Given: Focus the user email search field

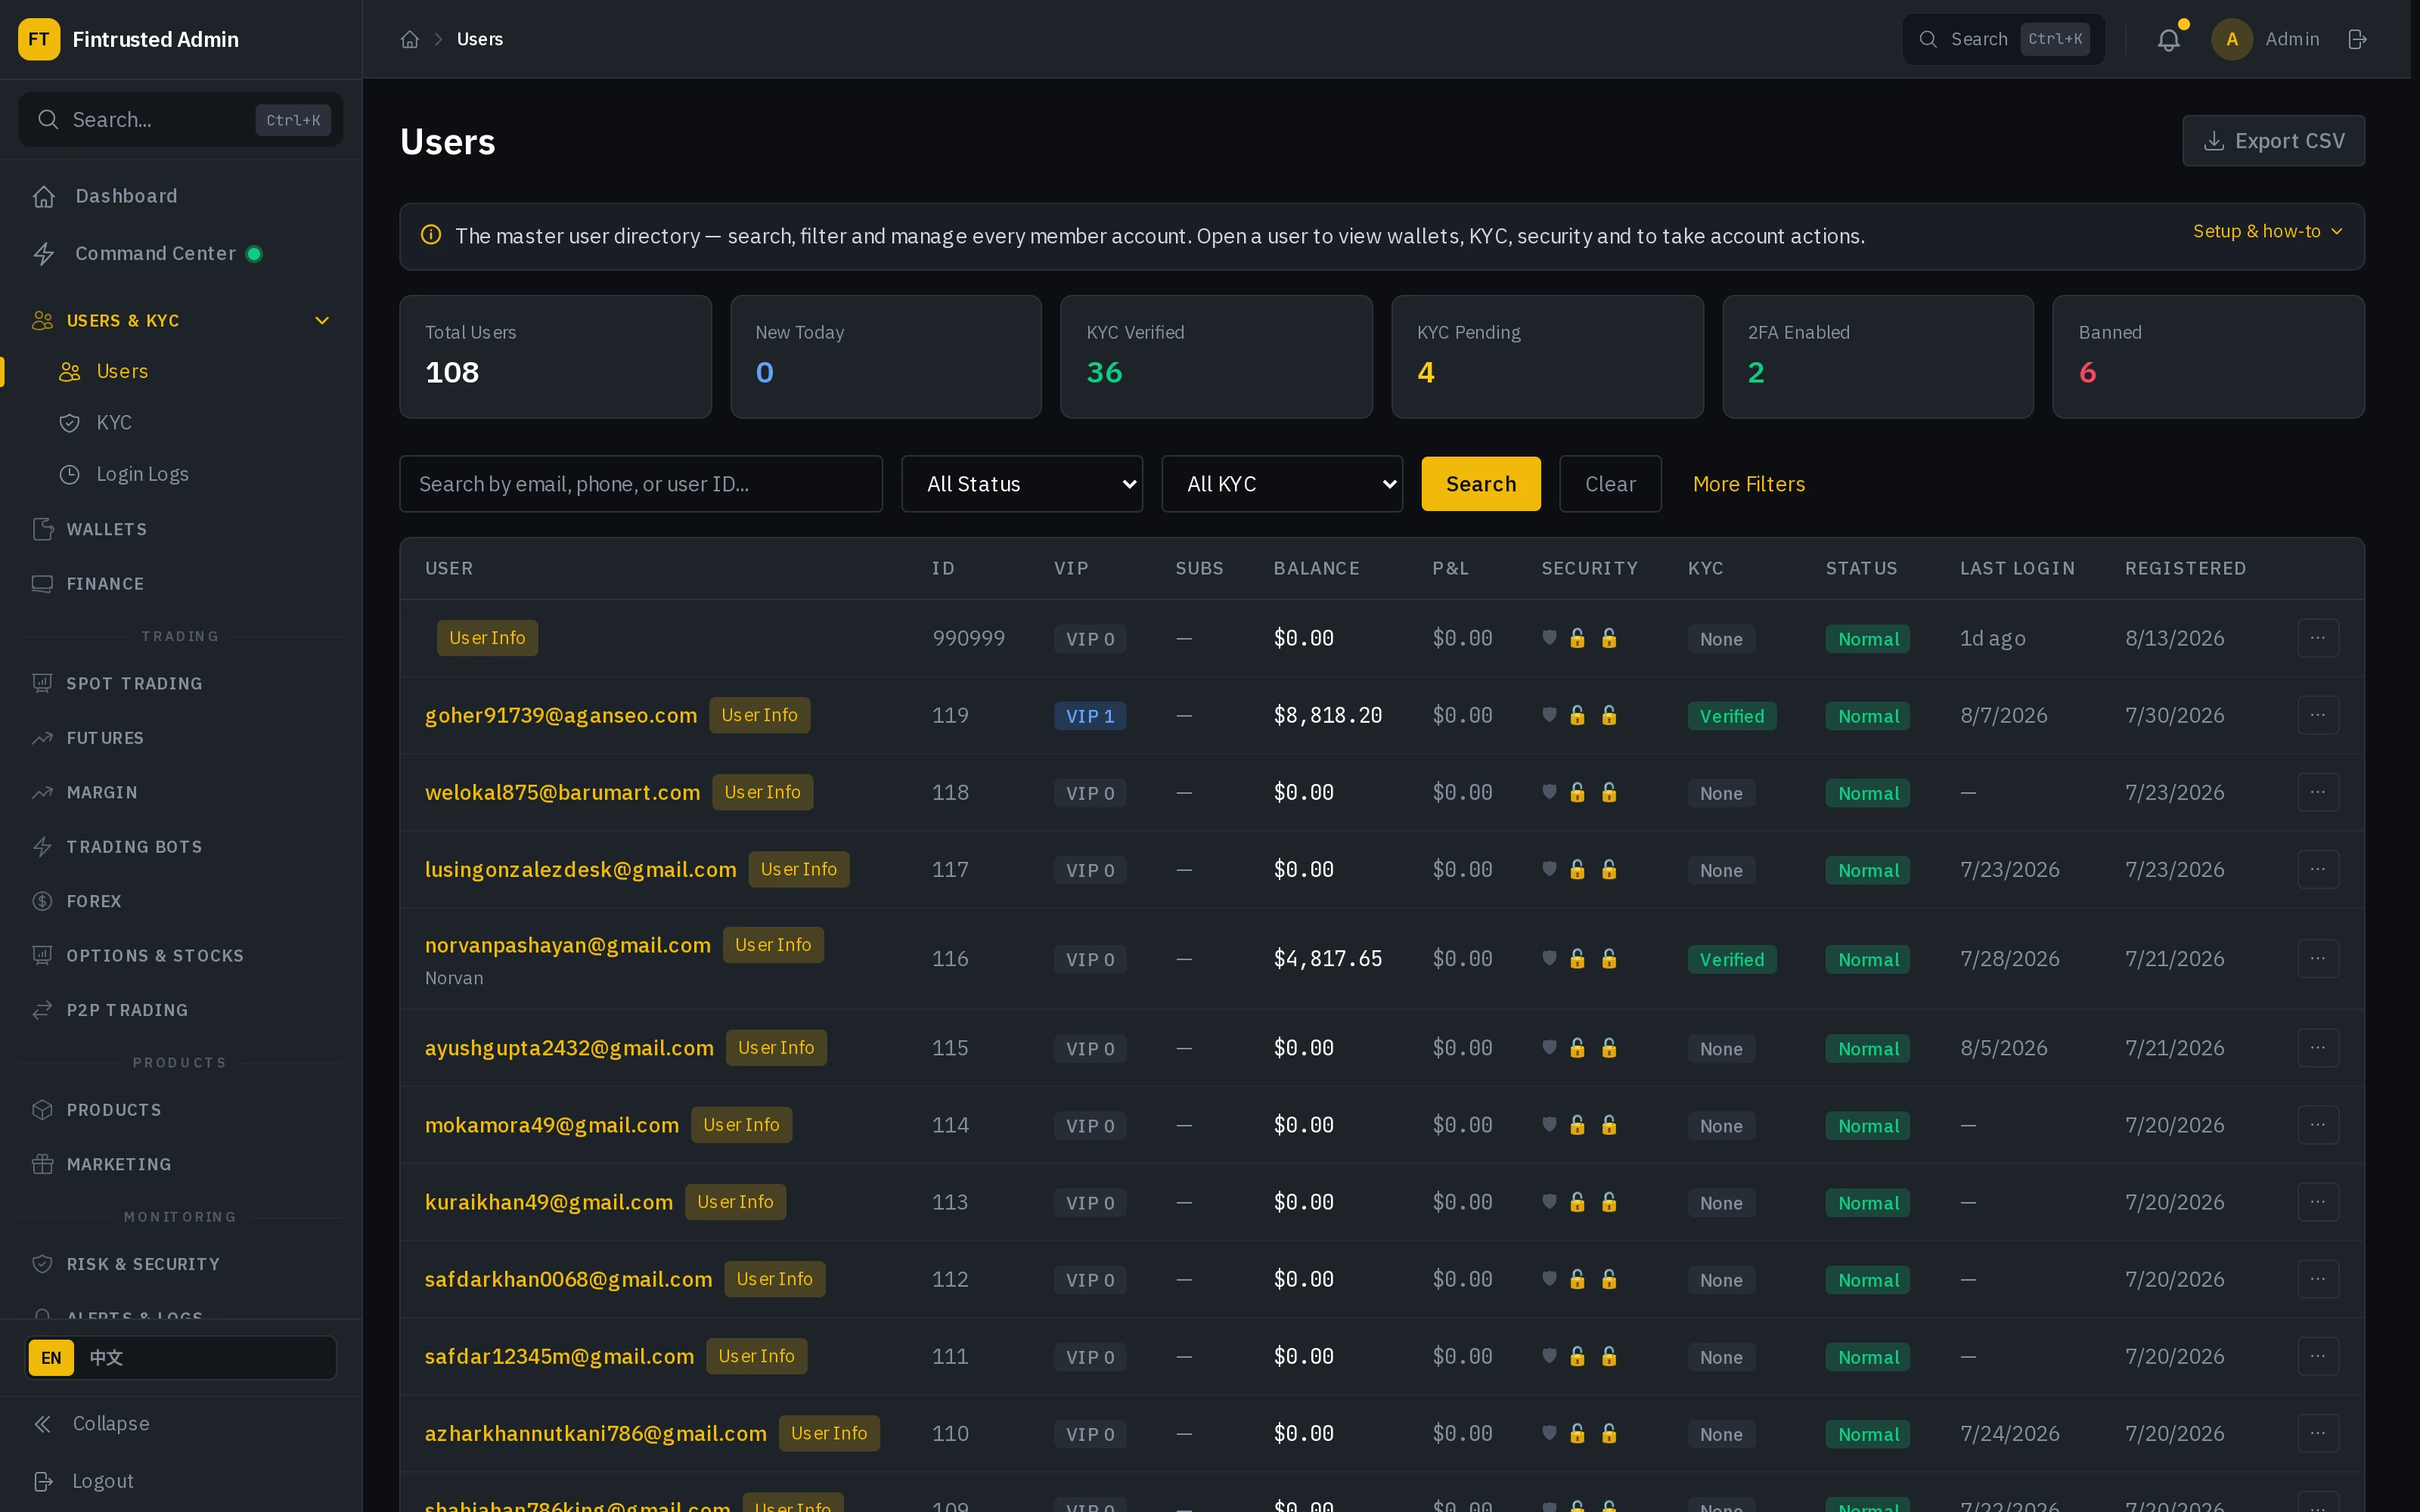Looking at the screenshot, I should [x=641, y=484].
